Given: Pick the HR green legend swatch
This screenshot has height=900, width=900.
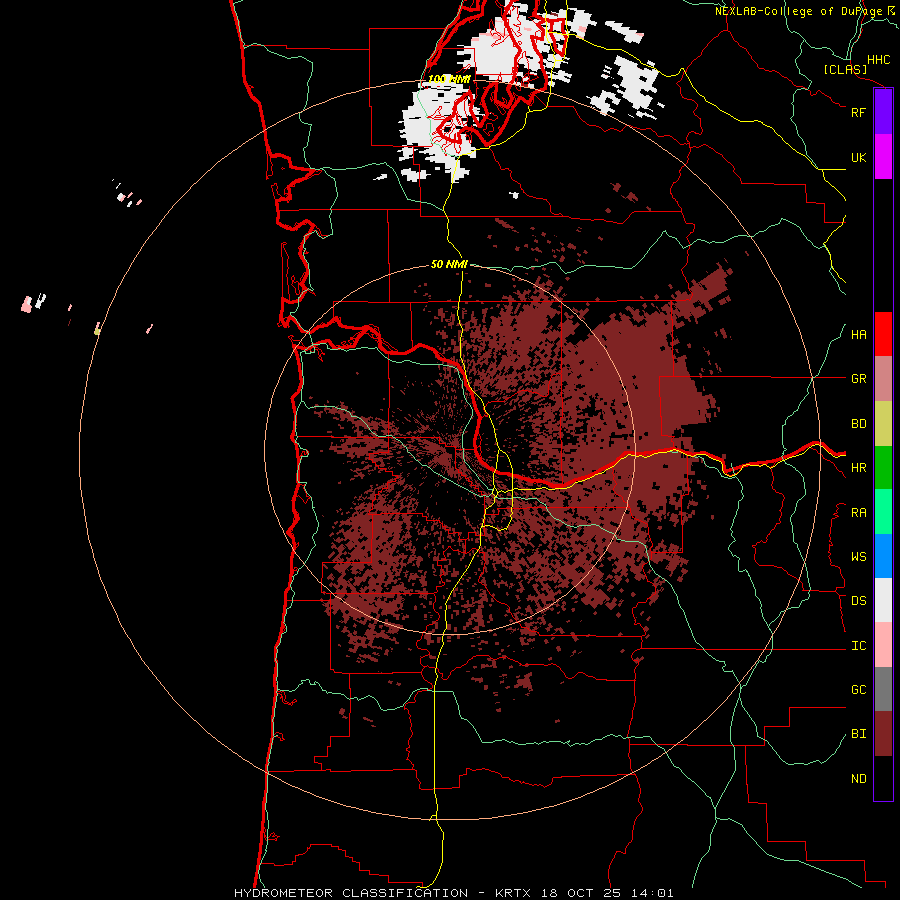Looking at the screenshot, I should [883, 468].
